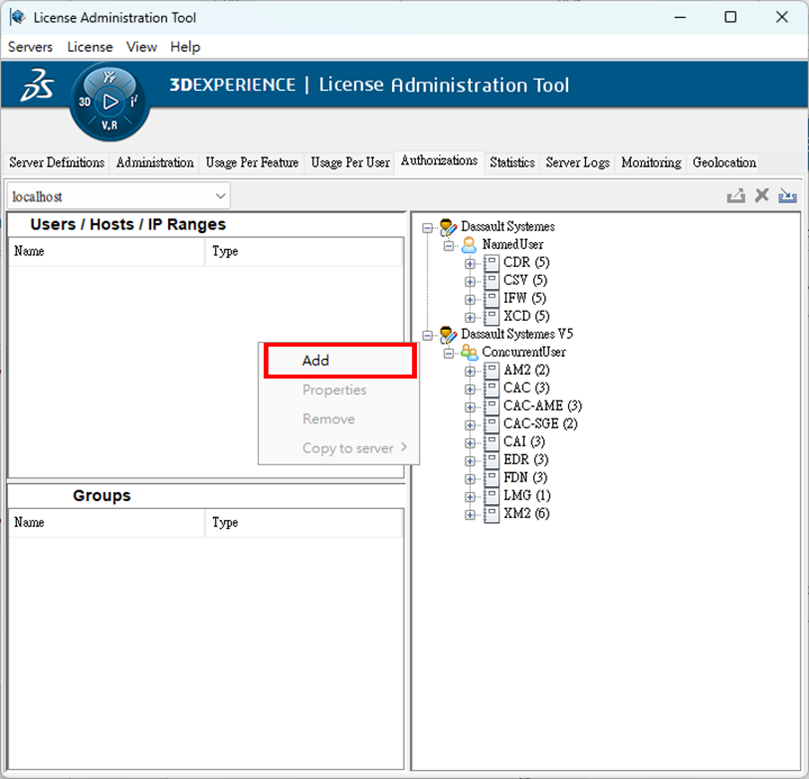
Task: Collapse the NamedUser tree node
Action: tap(449, 246)
